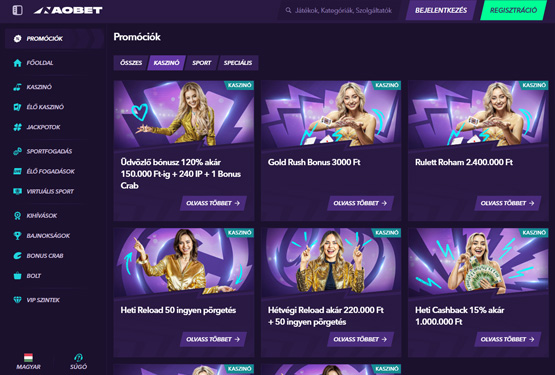
Task: Open Olvass többet for Gold Rush Bonus
Action: point(360,203)
